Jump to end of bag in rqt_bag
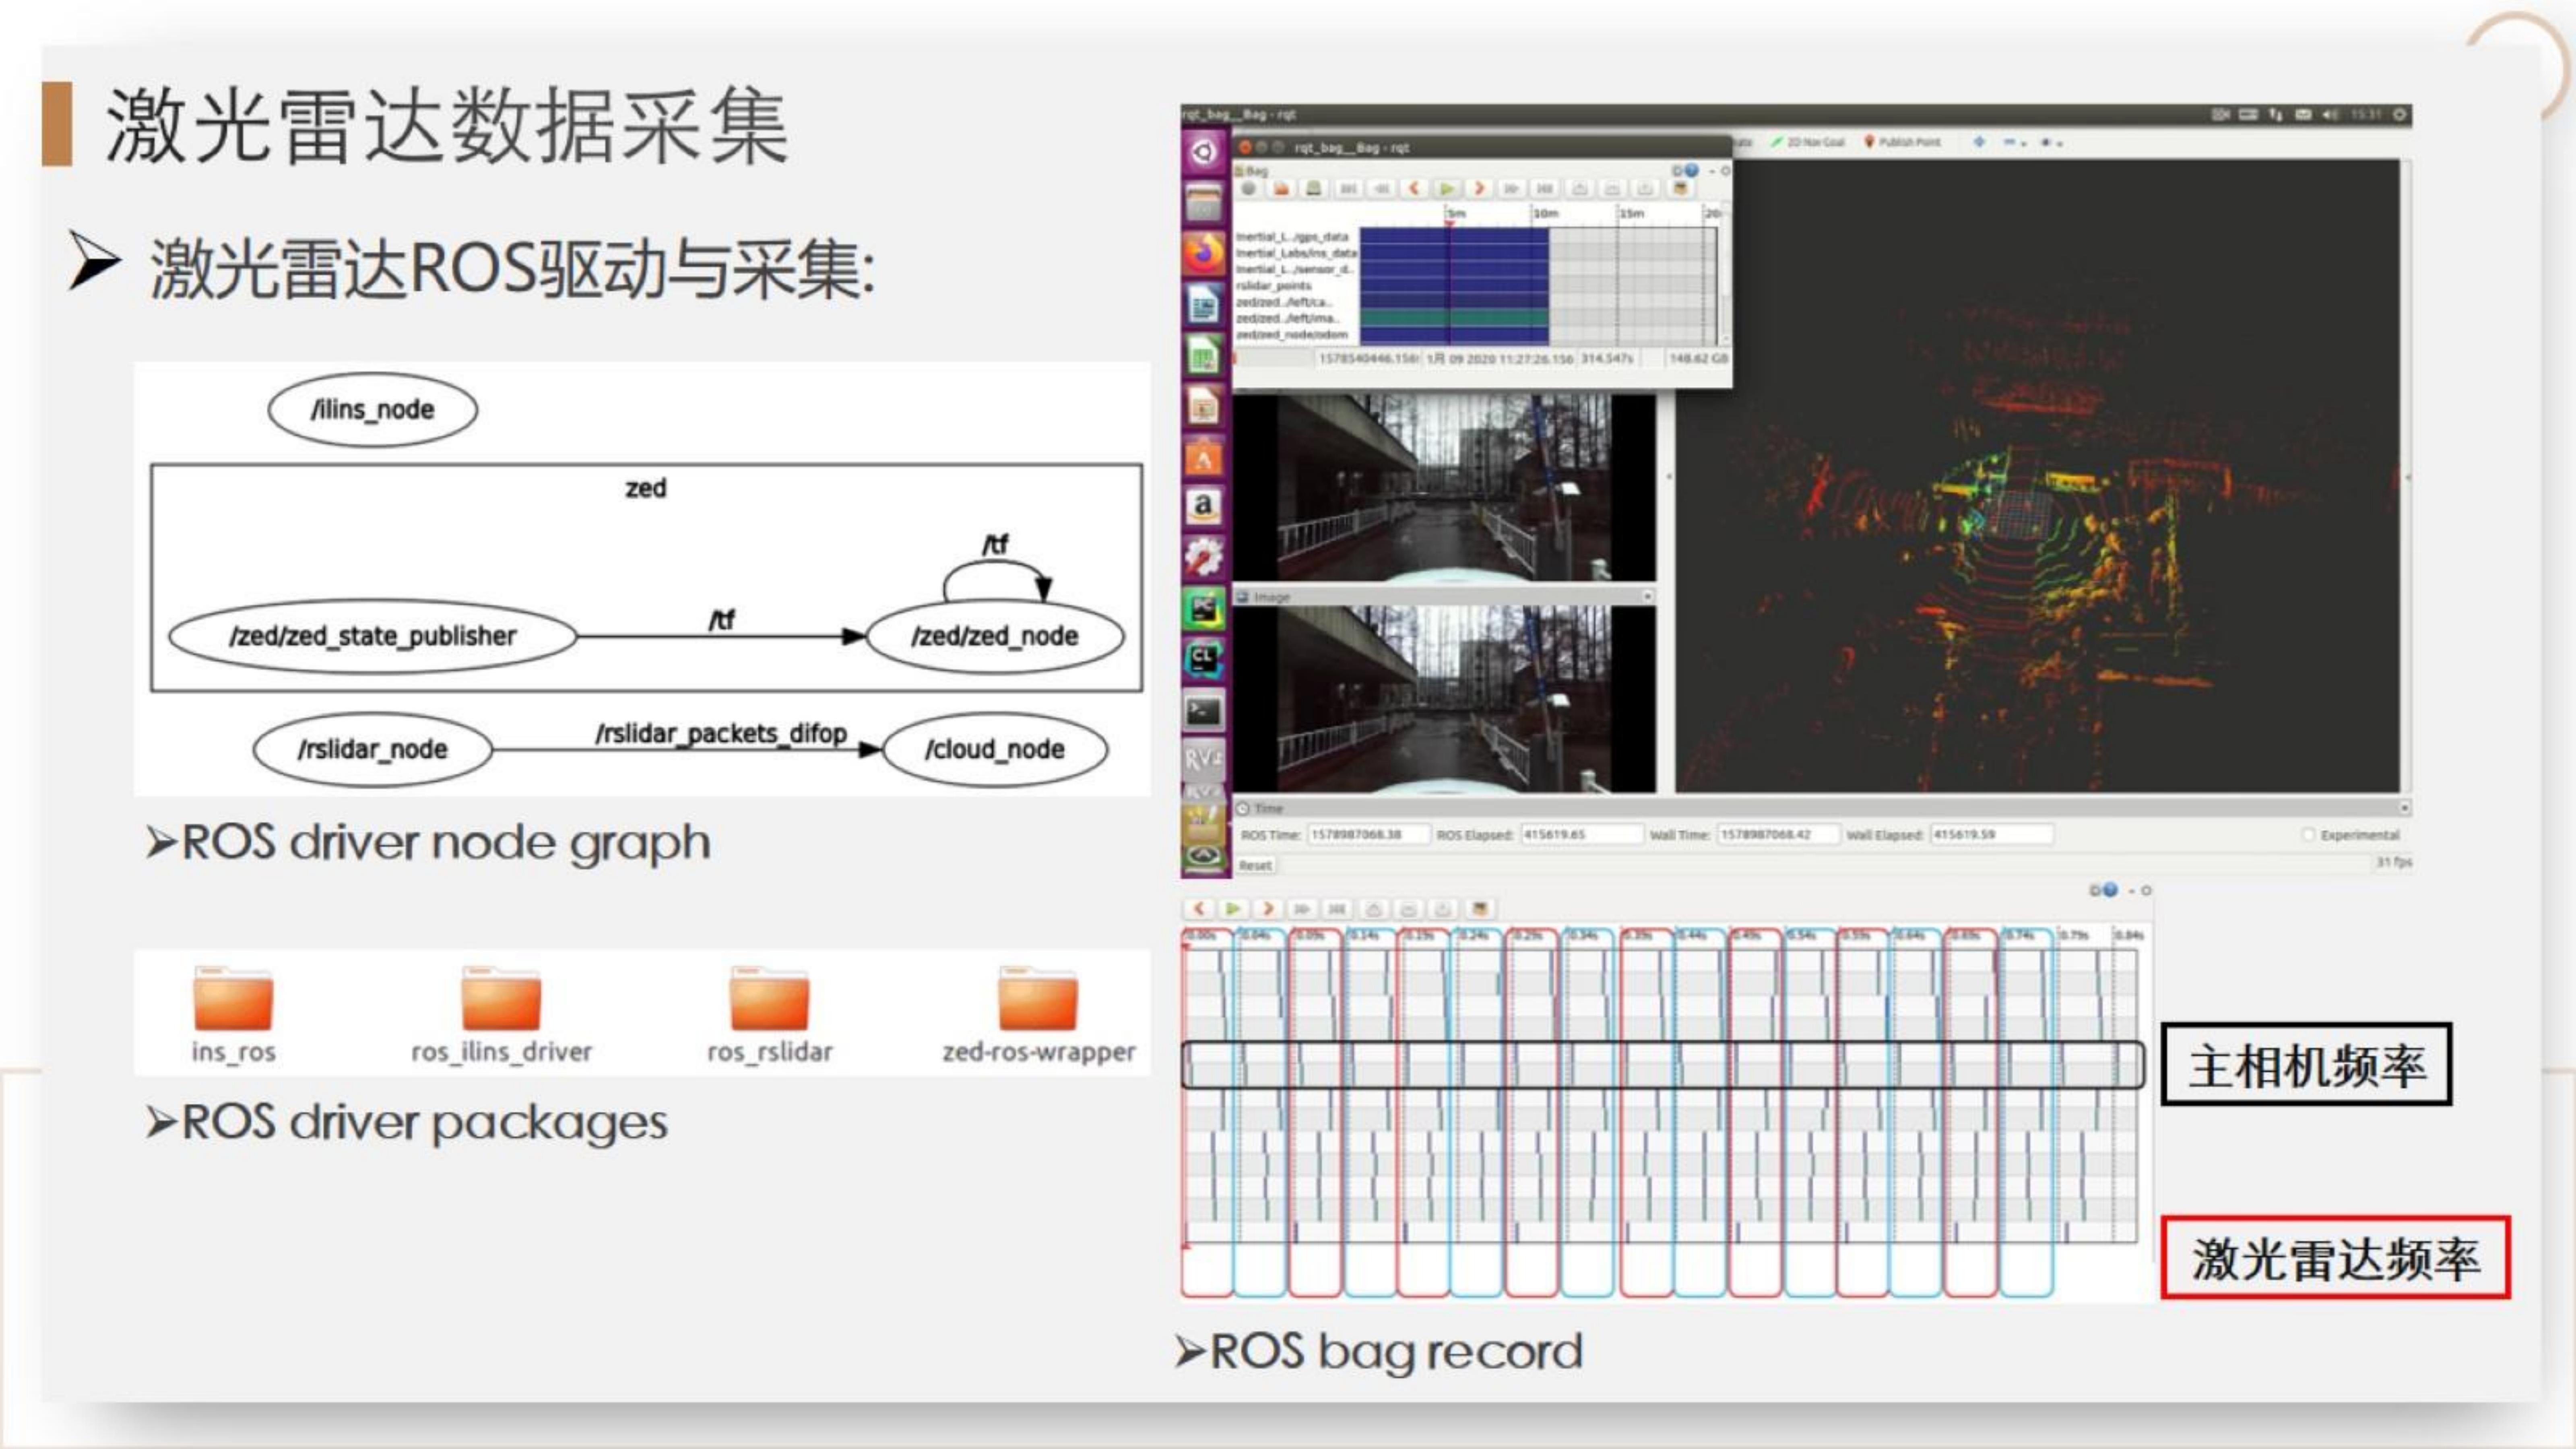This screenshot has height=1449, width=2576. (1545, 189)
